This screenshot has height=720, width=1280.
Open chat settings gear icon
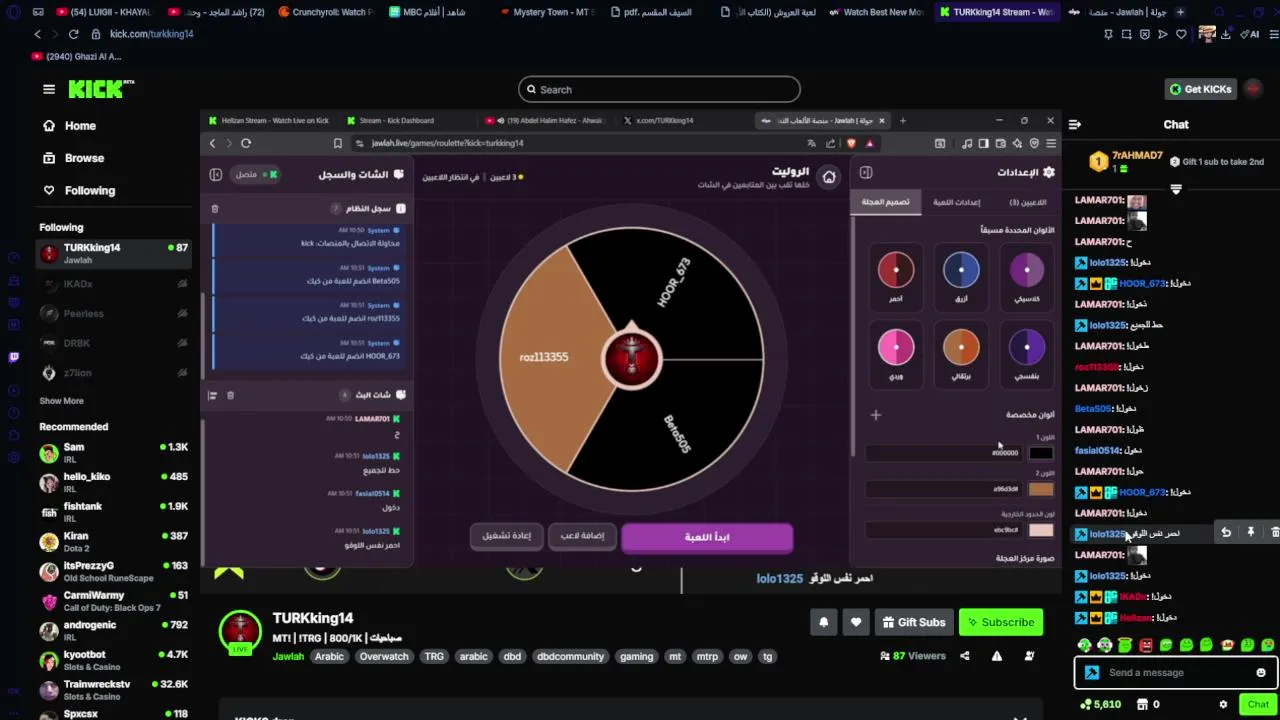coord(1223,704)
